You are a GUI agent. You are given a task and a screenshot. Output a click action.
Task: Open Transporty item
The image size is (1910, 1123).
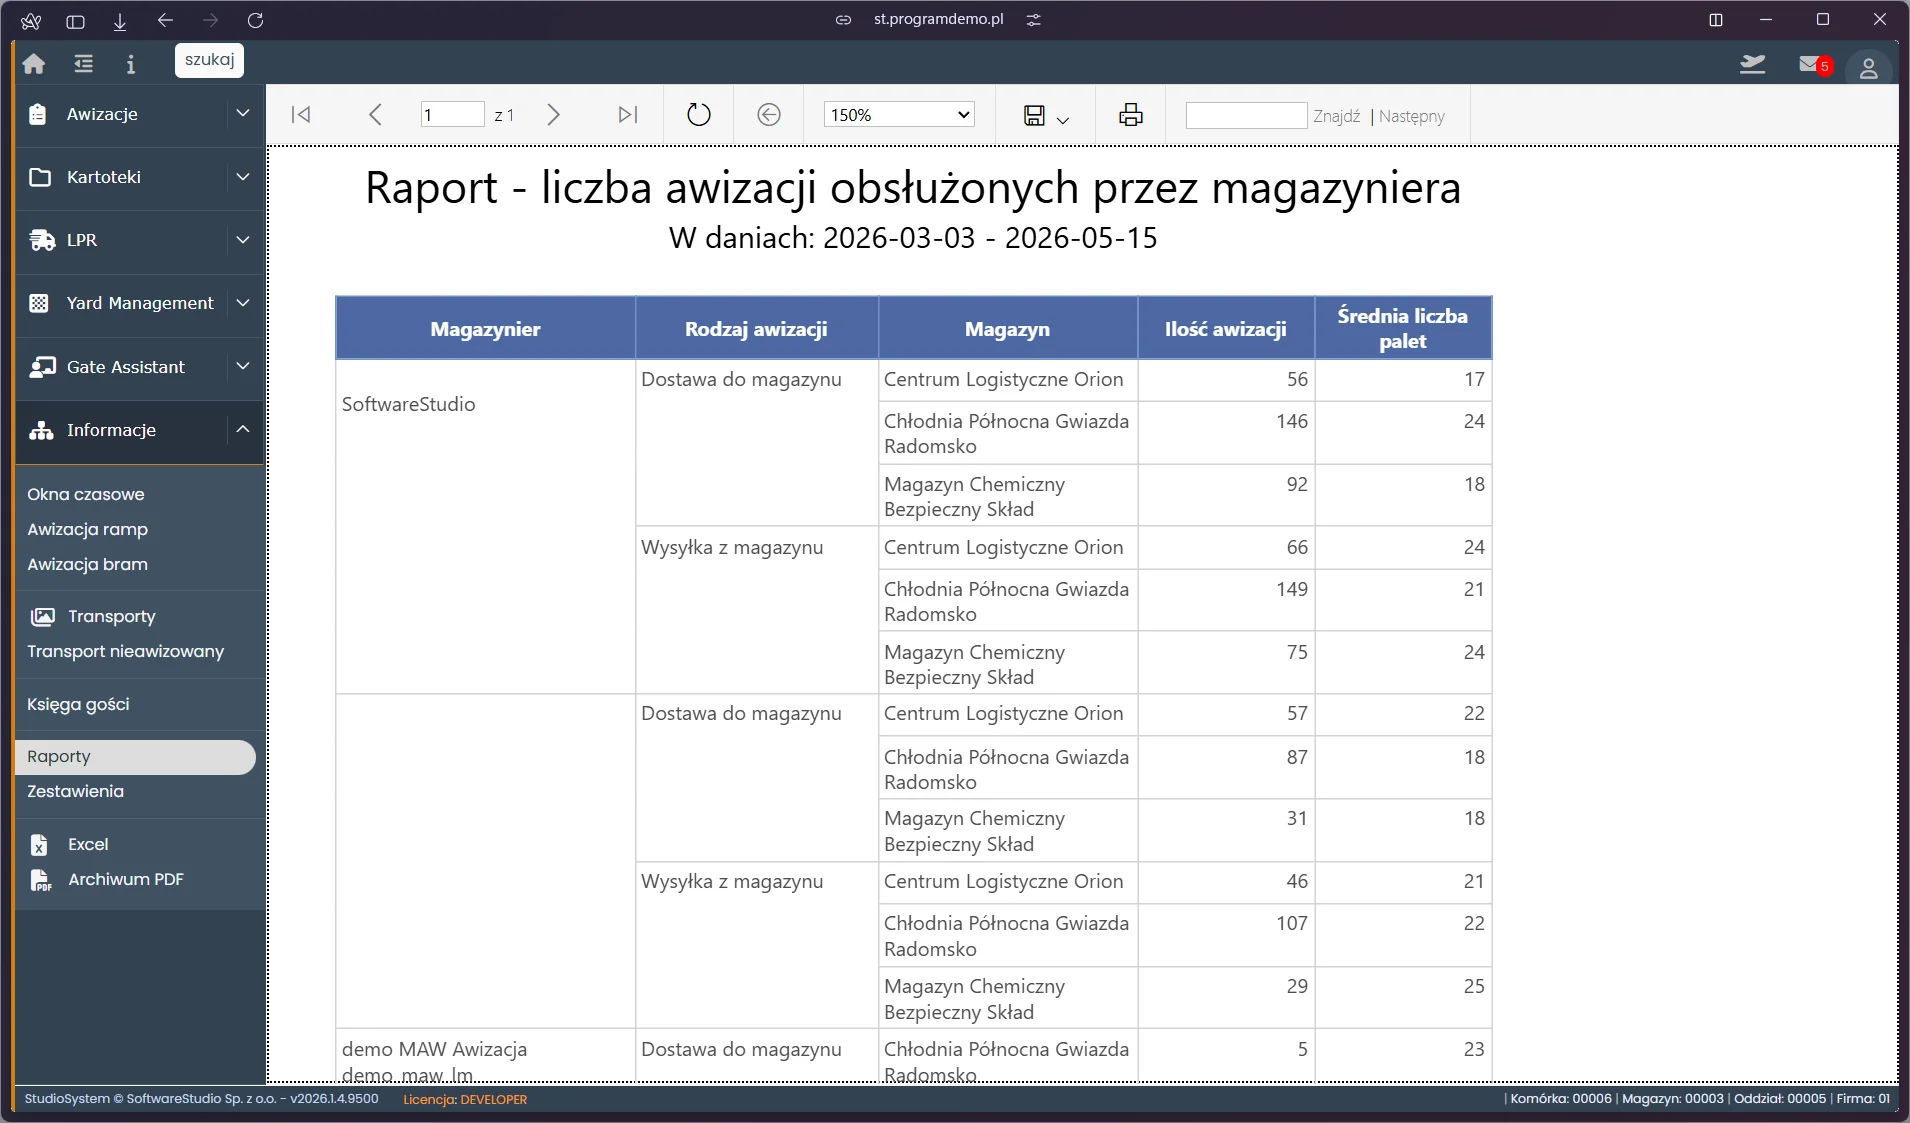pos(112,616)
